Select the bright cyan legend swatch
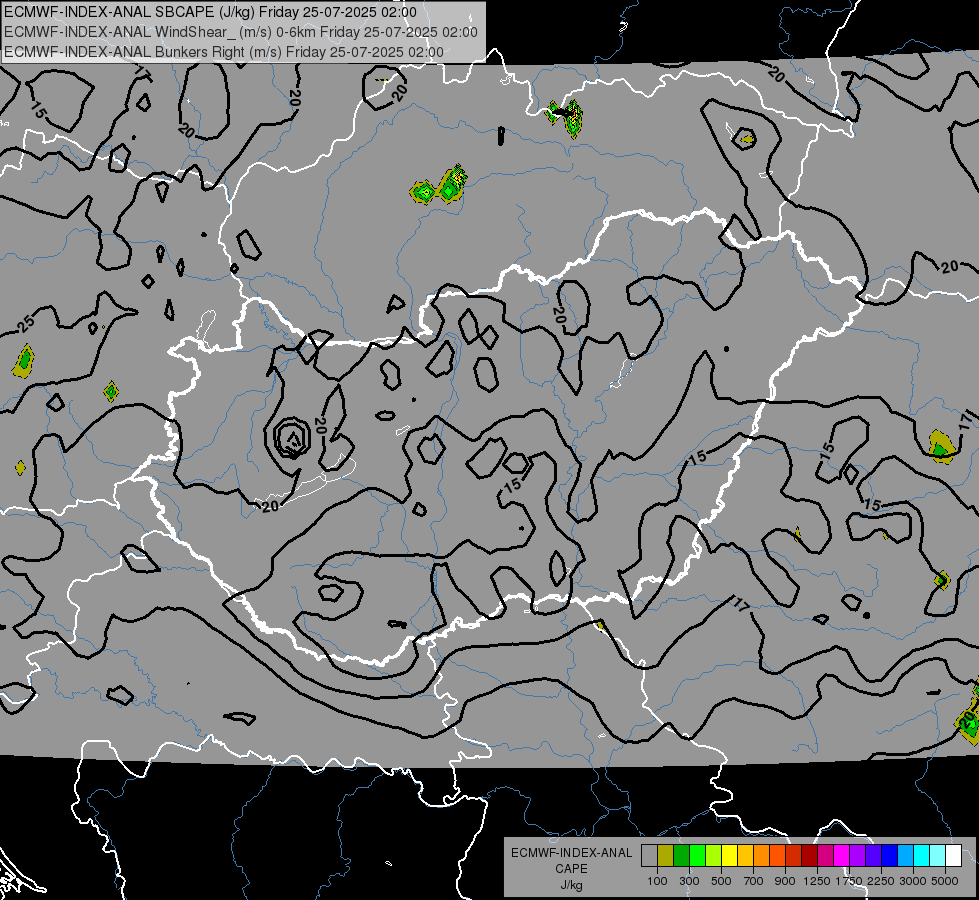The image size is (979, 900). [x=921, y=856]
